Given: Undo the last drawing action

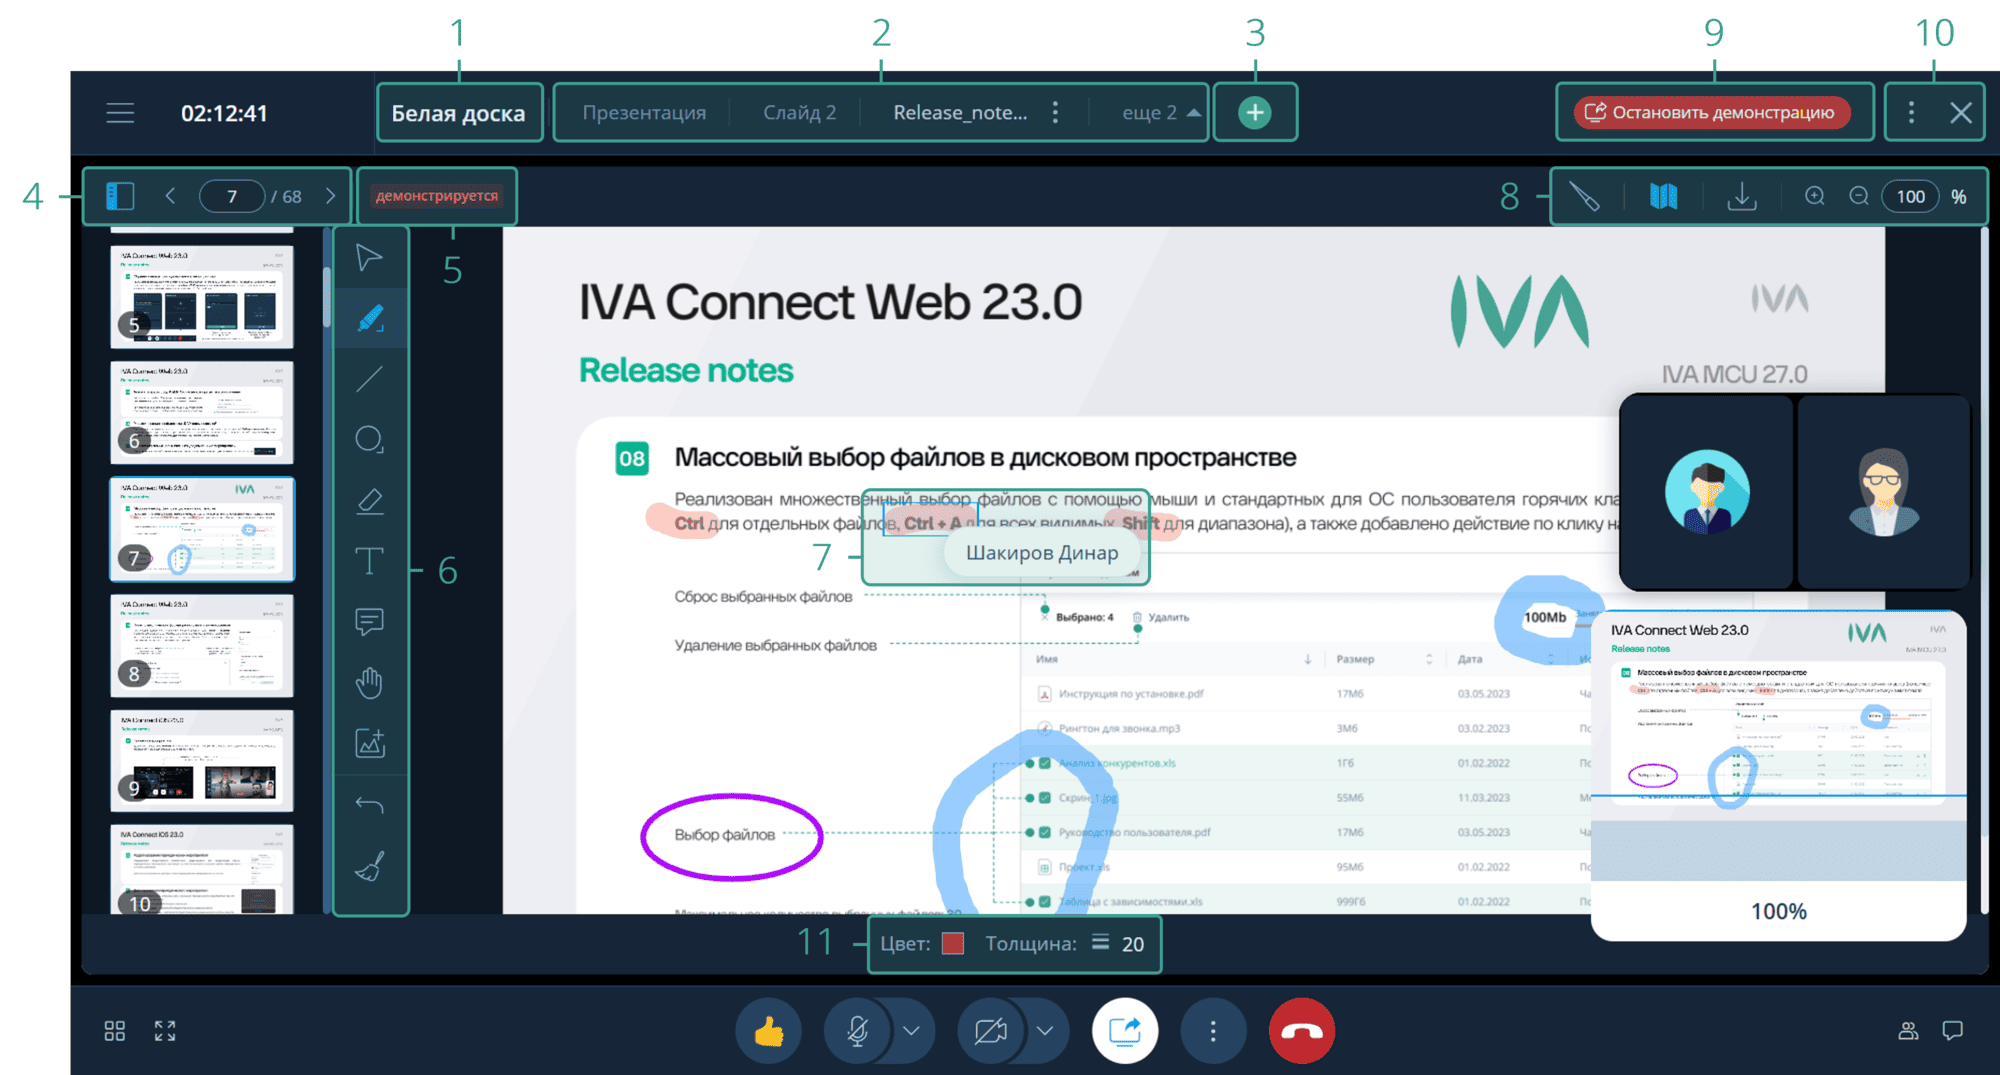Looking at the screenshot, I should point(370,804).
